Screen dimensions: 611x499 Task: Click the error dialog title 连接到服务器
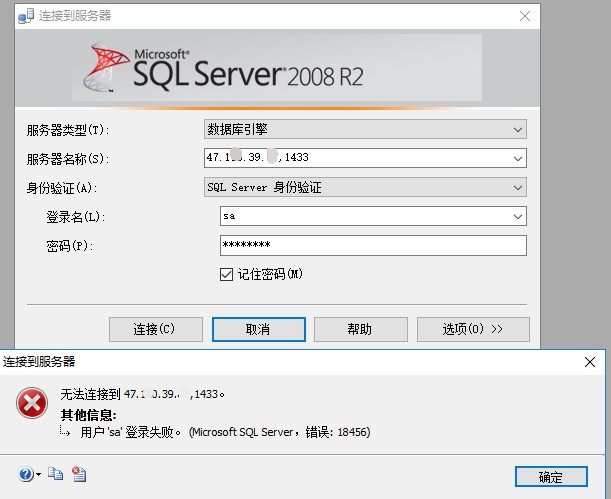tap(39, 362)
